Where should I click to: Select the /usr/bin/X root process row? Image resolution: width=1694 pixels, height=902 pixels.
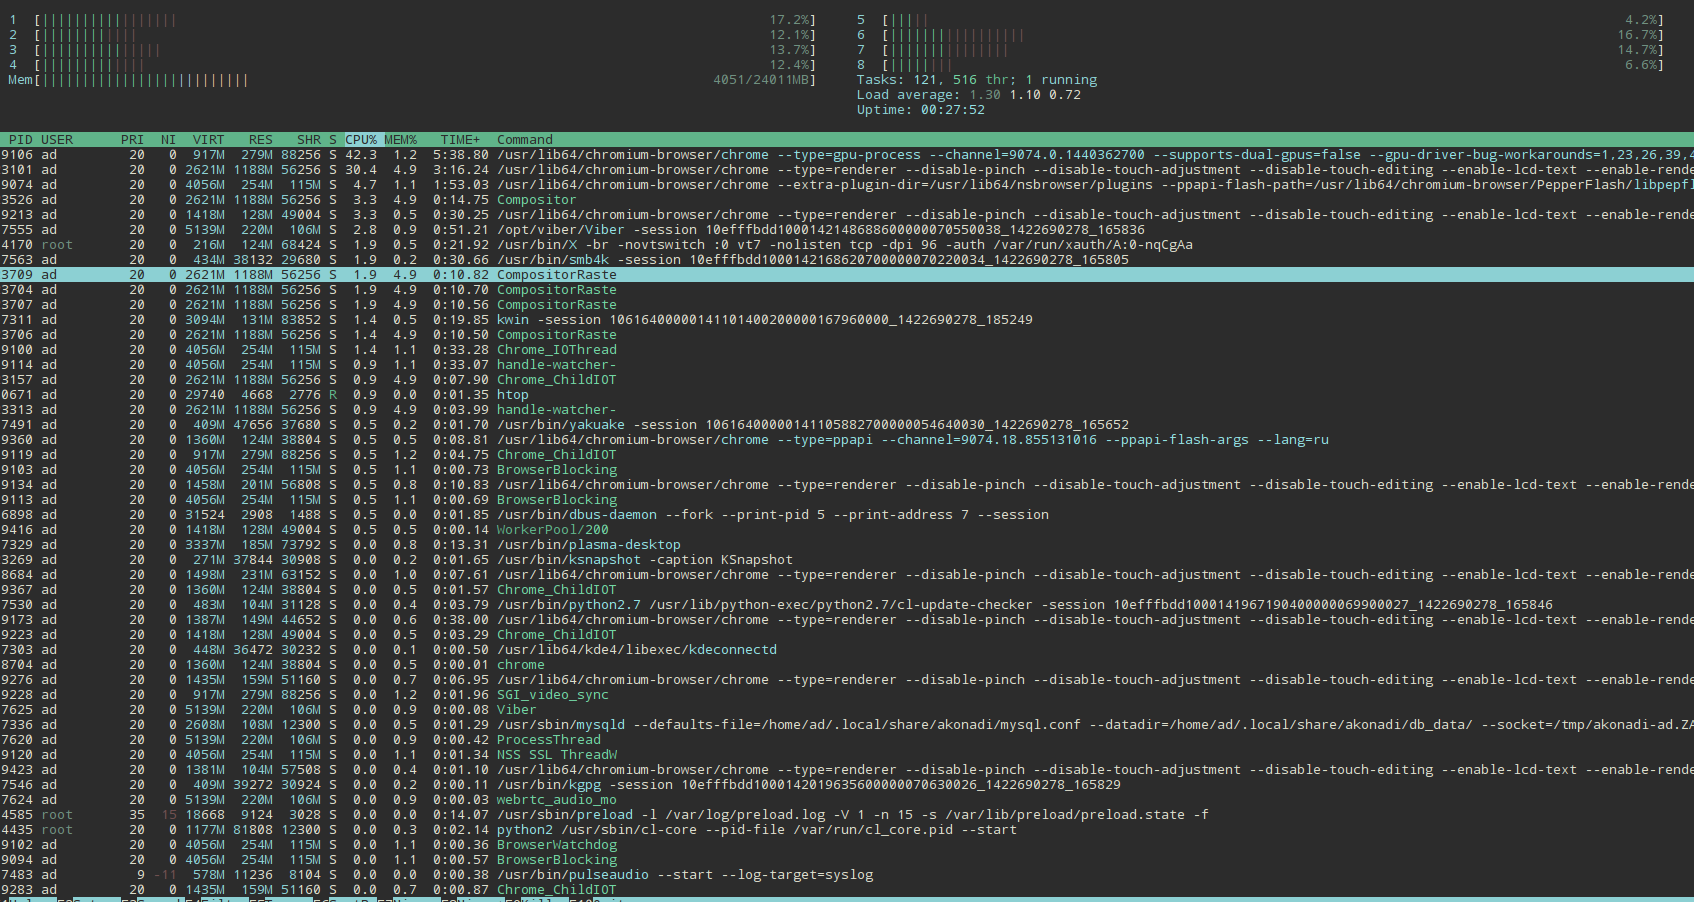(847, 245)
